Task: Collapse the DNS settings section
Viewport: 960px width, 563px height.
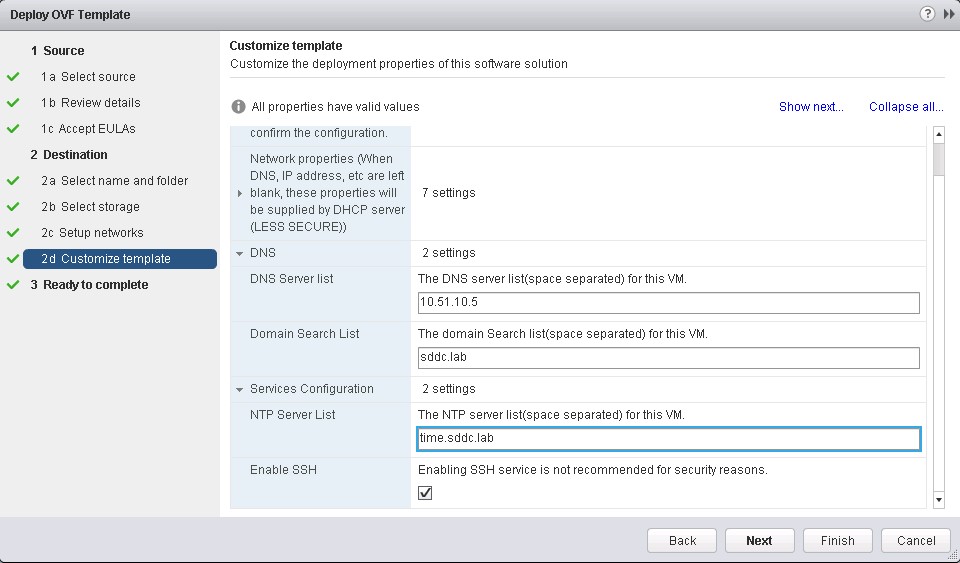Action: tap(240, 253)
